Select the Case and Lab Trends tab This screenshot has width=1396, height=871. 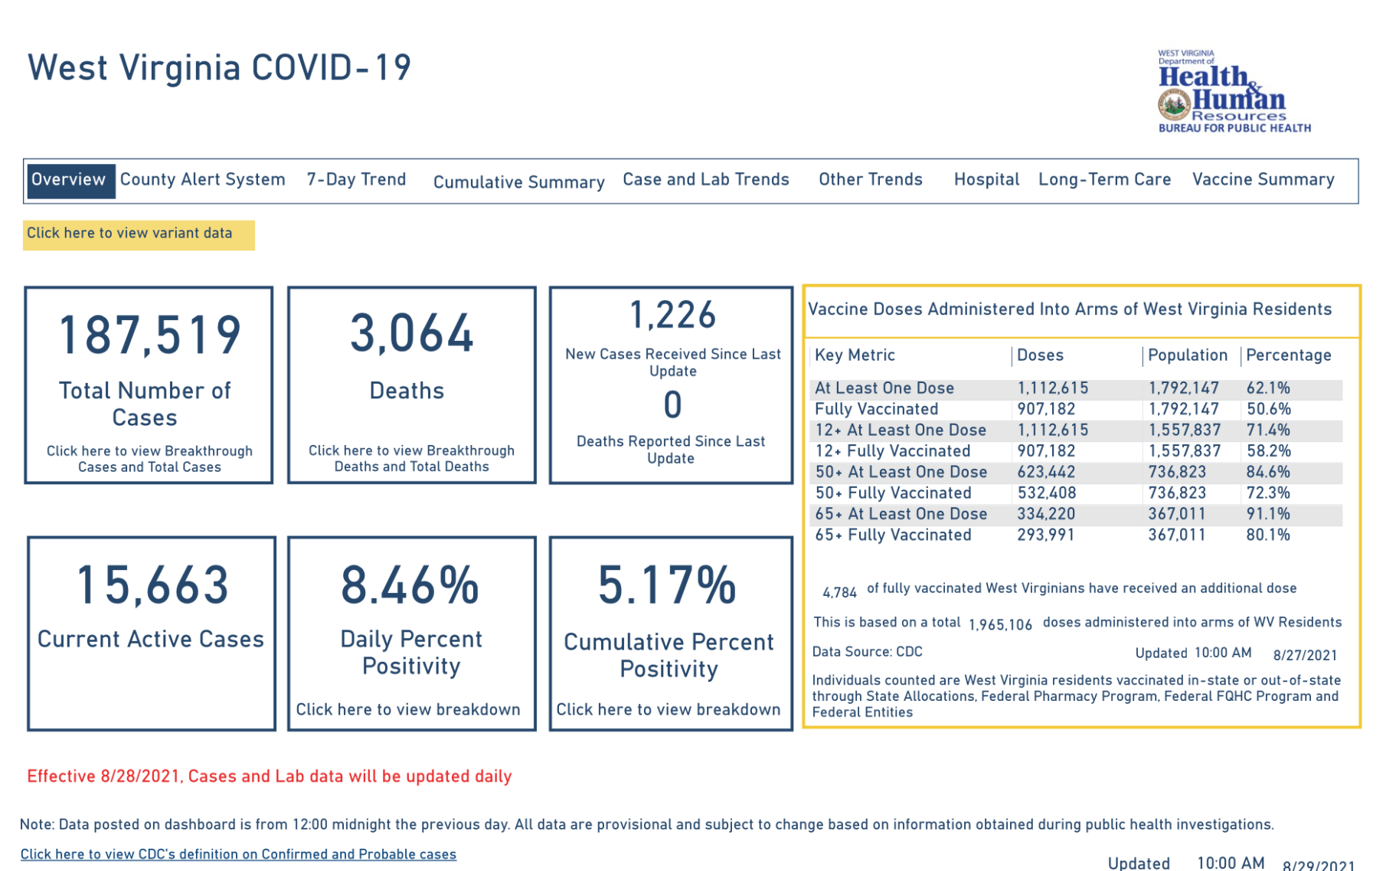coord(706,180)
